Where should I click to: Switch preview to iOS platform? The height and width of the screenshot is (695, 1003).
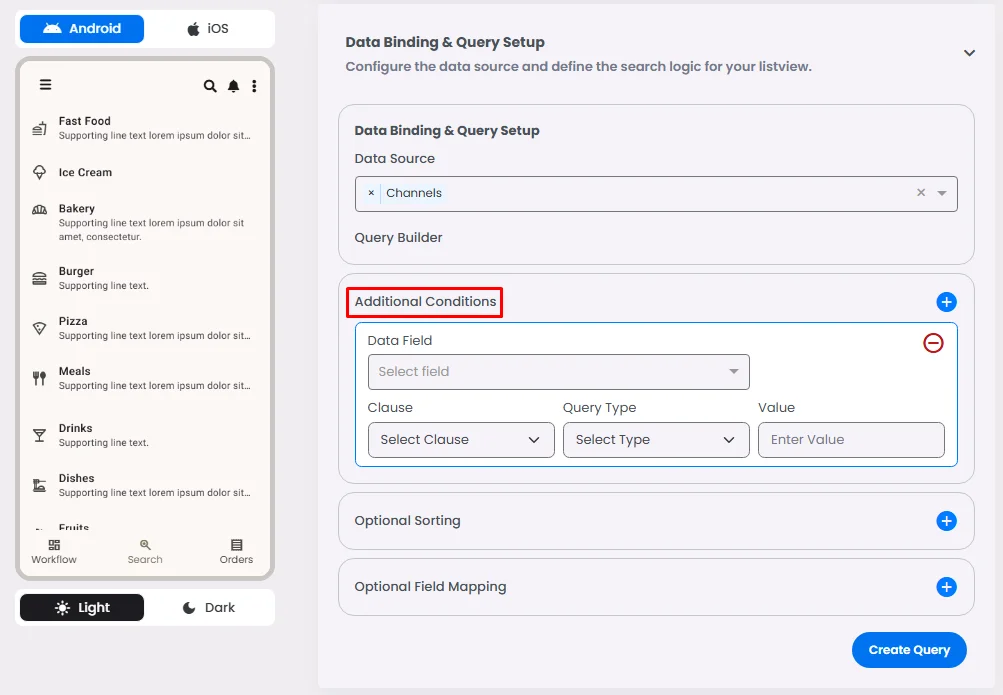pos(208,29)
